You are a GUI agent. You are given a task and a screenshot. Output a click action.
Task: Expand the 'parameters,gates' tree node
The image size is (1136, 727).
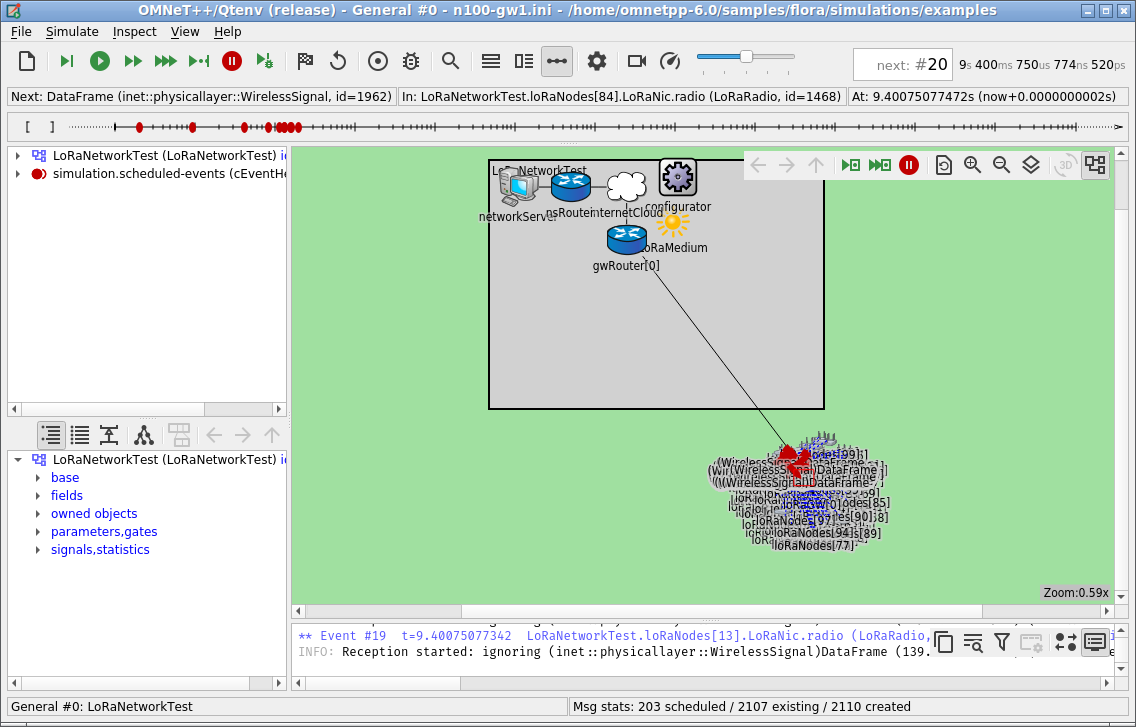click(x=38, y=531)
